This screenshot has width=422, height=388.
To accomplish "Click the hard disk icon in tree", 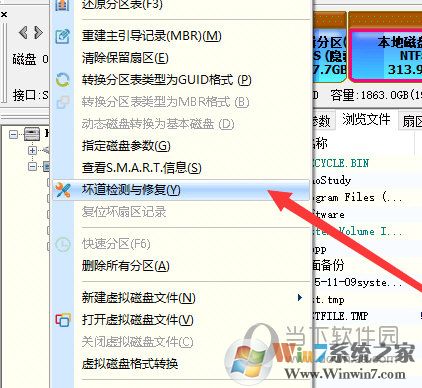I will (x=32, y=134).
